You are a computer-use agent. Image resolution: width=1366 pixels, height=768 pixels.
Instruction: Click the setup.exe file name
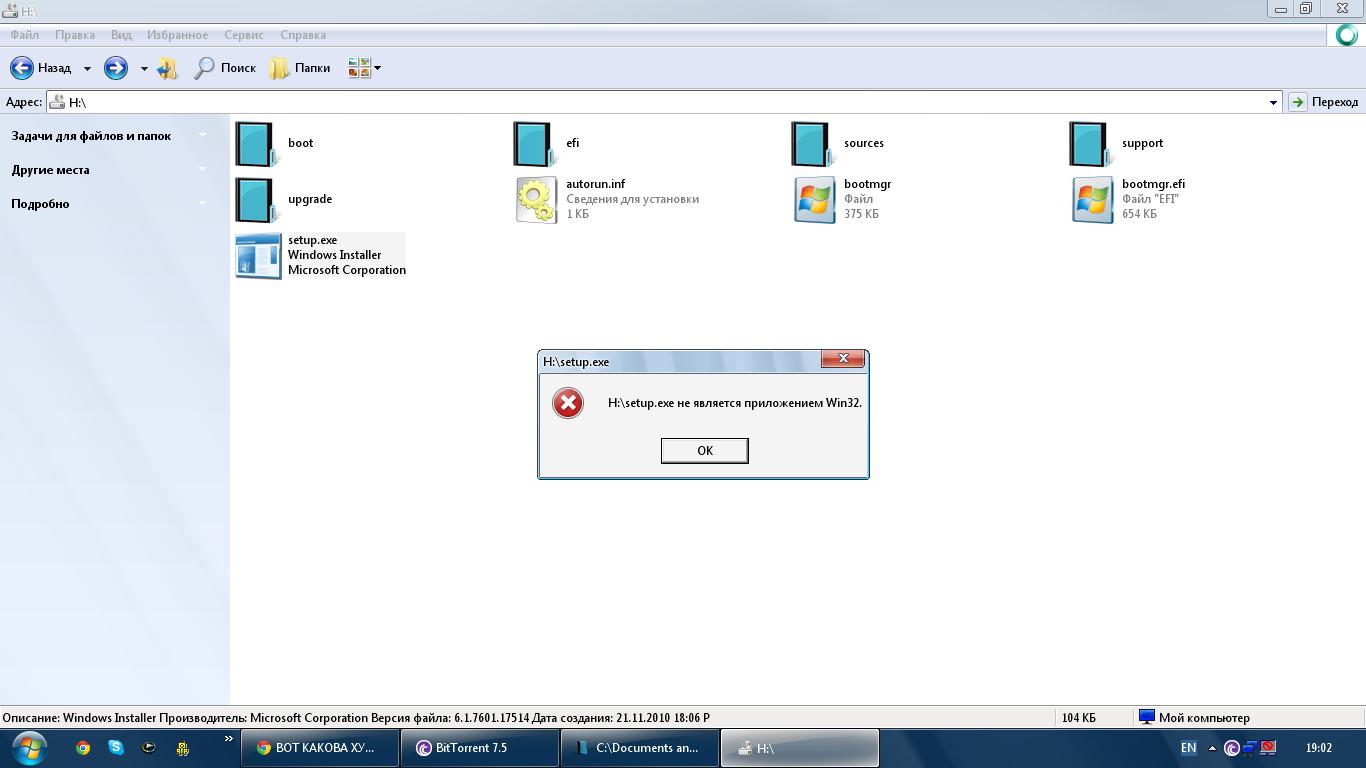312,240
